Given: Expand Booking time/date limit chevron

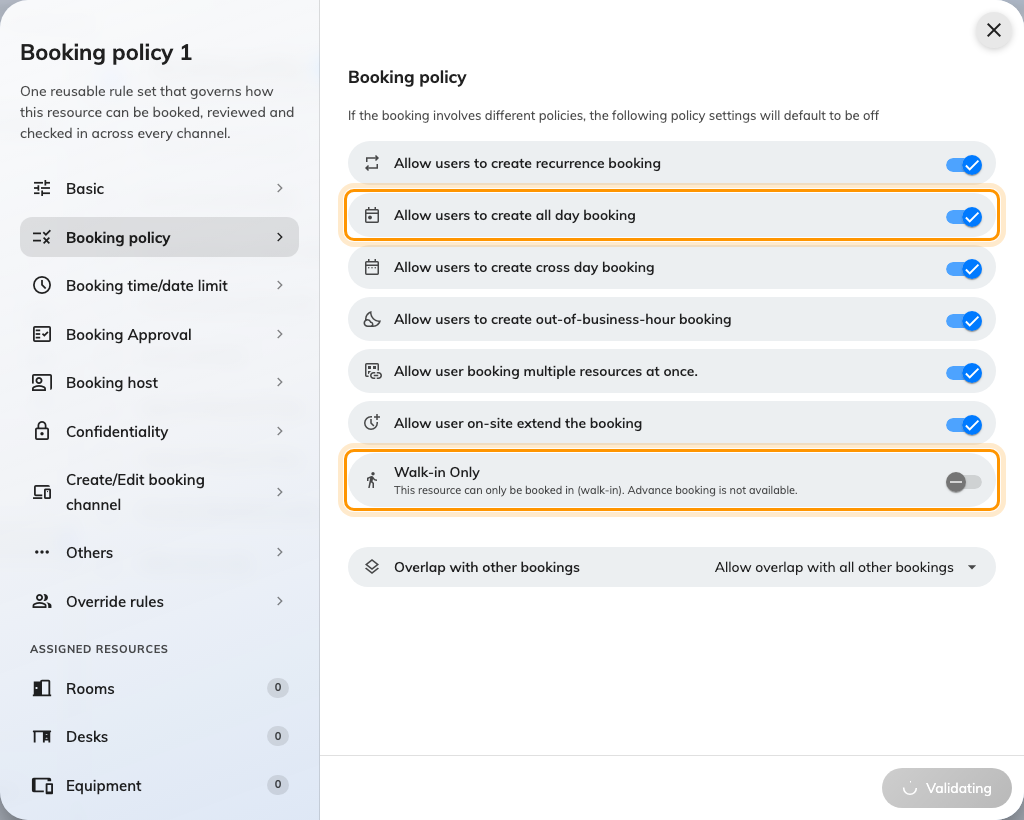Looking at the screenshot, I should point(280,285).
